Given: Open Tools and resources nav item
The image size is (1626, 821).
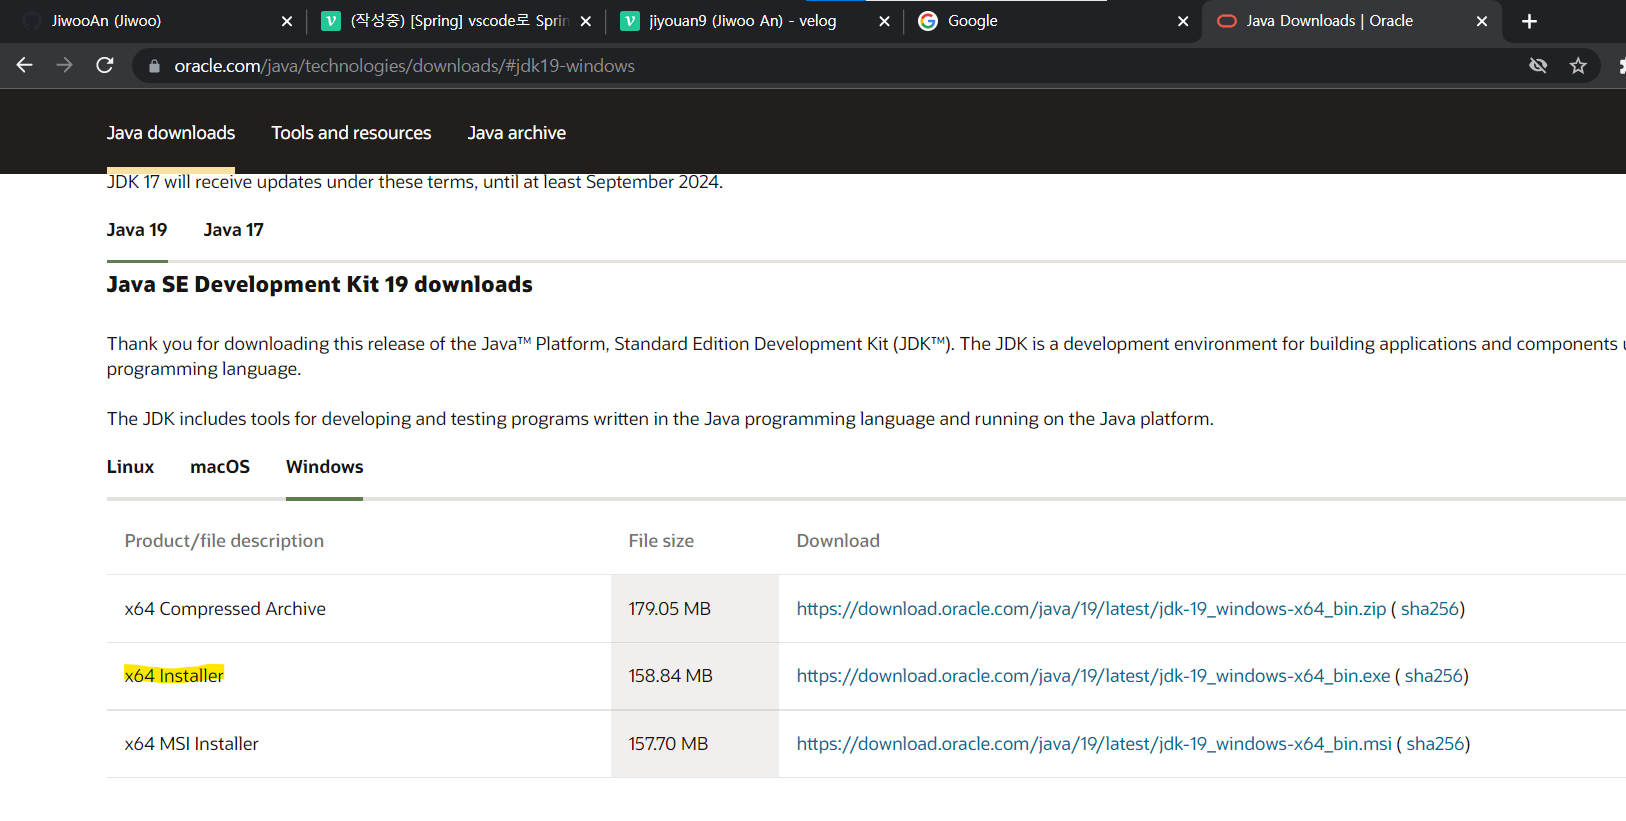Looking at the screenshot, I should (351, 133).
